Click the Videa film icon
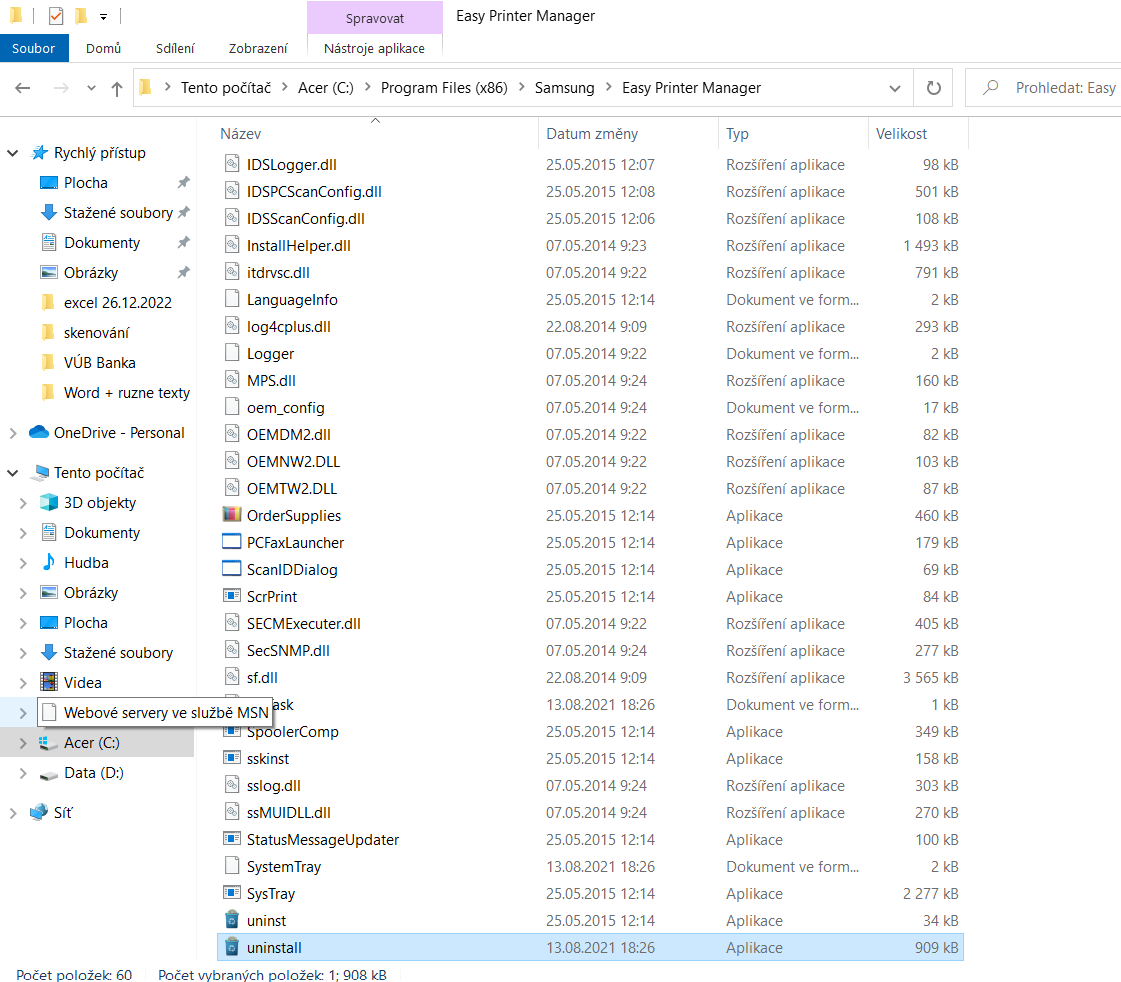Image resolution: width=1121 pixels, height=982 pixels. [x=49, y=683]
